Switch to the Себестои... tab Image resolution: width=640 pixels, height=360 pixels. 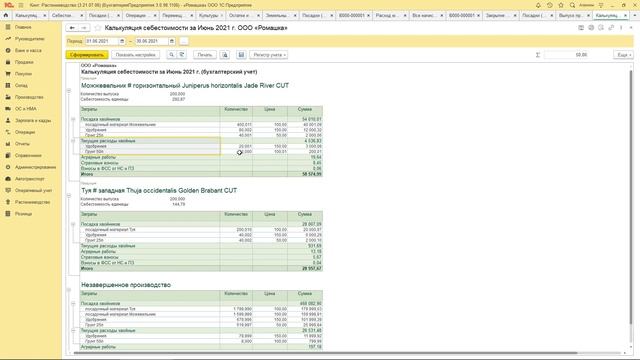coord(67,16)
